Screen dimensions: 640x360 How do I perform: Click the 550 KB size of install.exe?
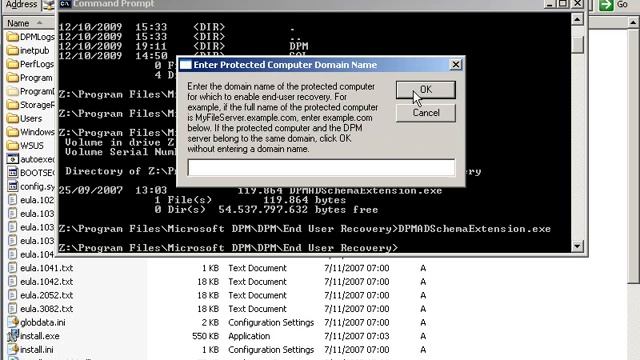pyautogui.click(x=205, y=336)
